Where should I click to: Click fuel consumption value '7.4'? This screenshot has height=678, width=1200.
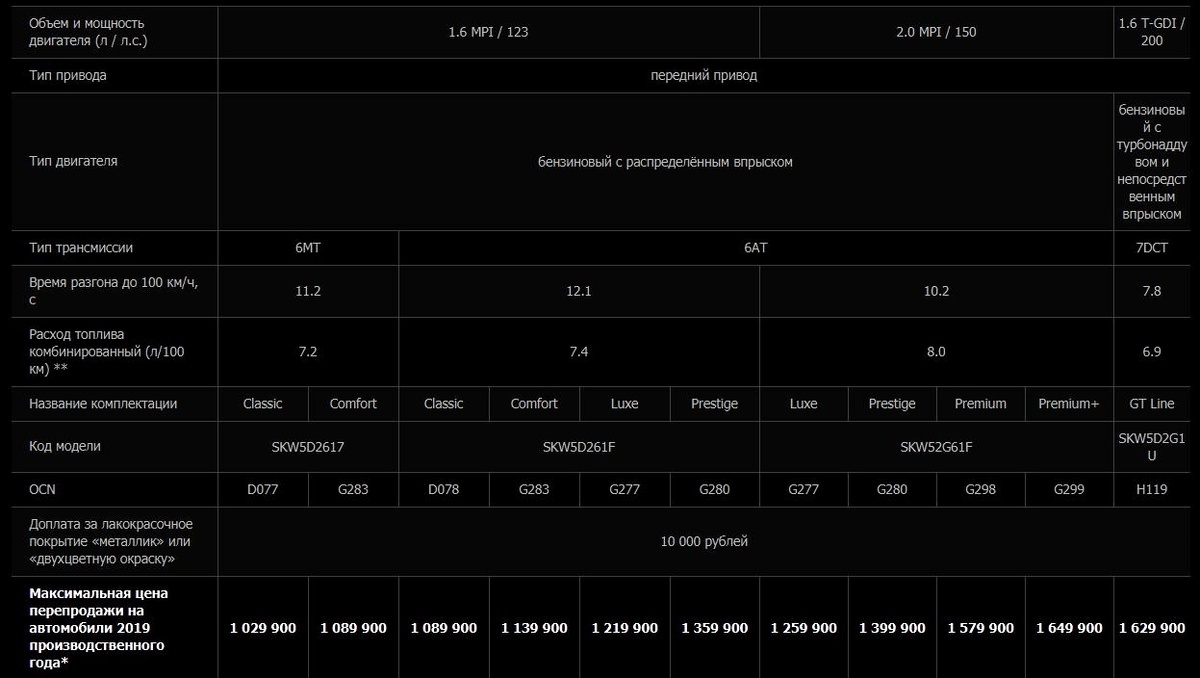tap(579, 352)
